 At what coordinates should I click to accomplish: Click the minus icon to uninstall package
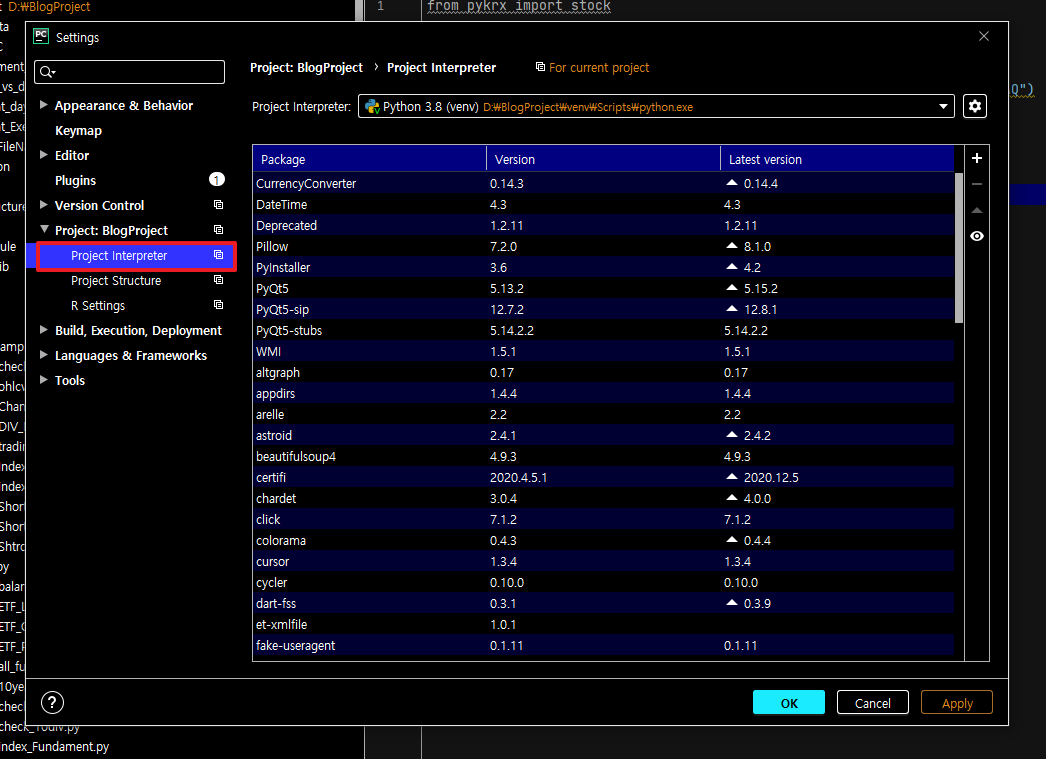point(977,184)
